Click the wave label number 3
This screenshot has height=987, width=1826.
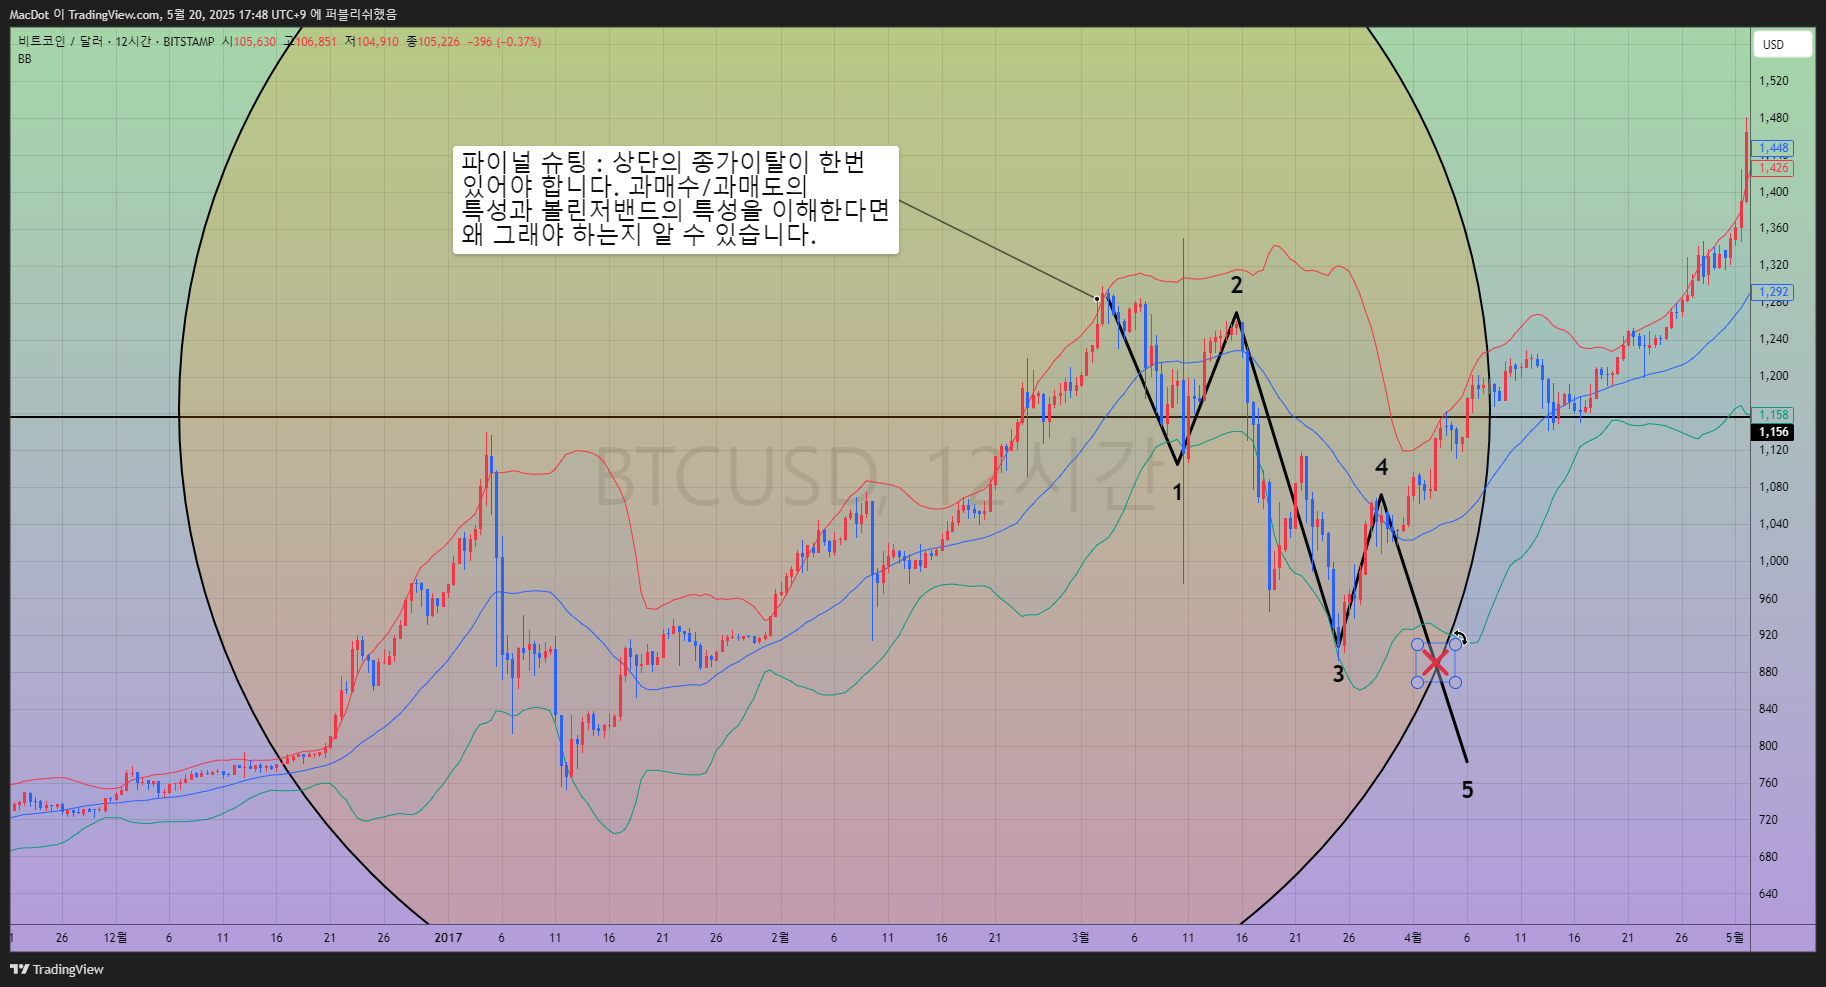click(1338, 674)
